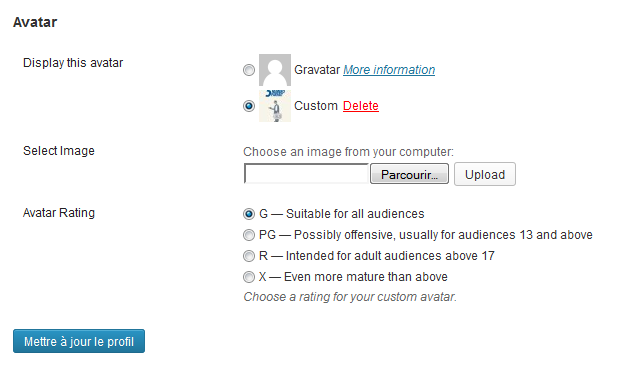Viewport: 618px width, 388px height.
Task: Click the Parcourir browse button
Action: pyautogui.click(x=409, y=174)
